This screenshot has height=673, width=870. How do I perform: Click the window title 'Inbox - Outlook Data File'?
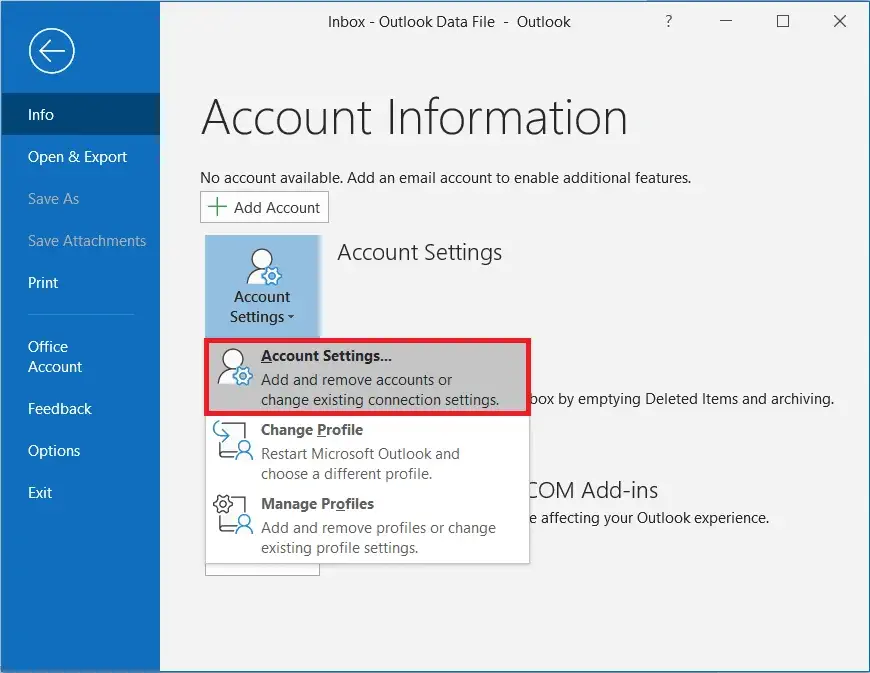pyautogui.click(x=411, y=22)
